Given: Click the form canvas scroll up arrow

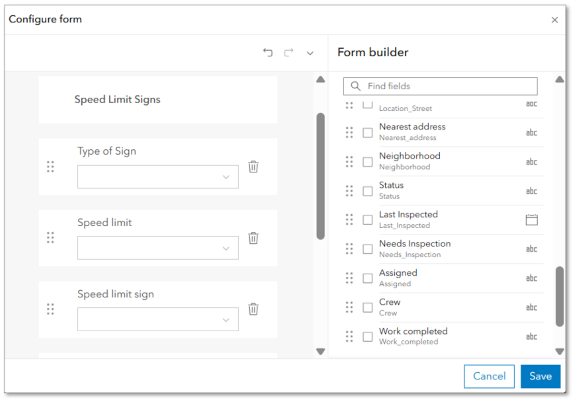Looking at the screenshot, I should 320,80.
